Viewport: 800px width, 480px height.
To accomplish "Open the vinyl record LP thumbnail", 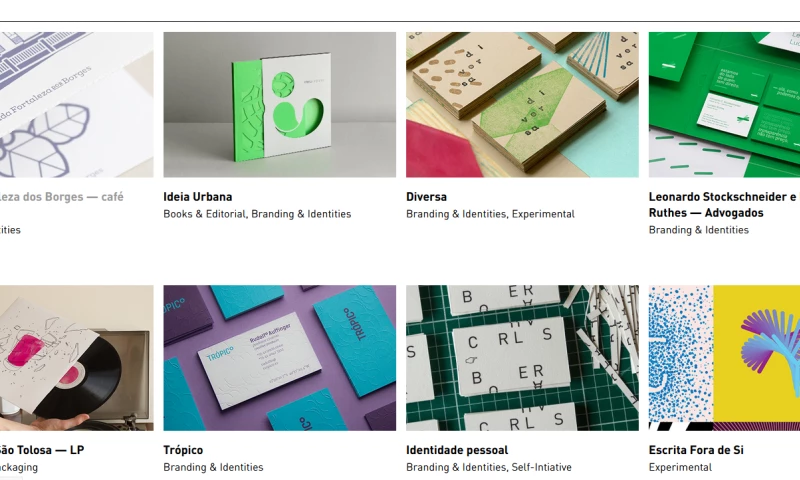I will (x=77, y=358).
